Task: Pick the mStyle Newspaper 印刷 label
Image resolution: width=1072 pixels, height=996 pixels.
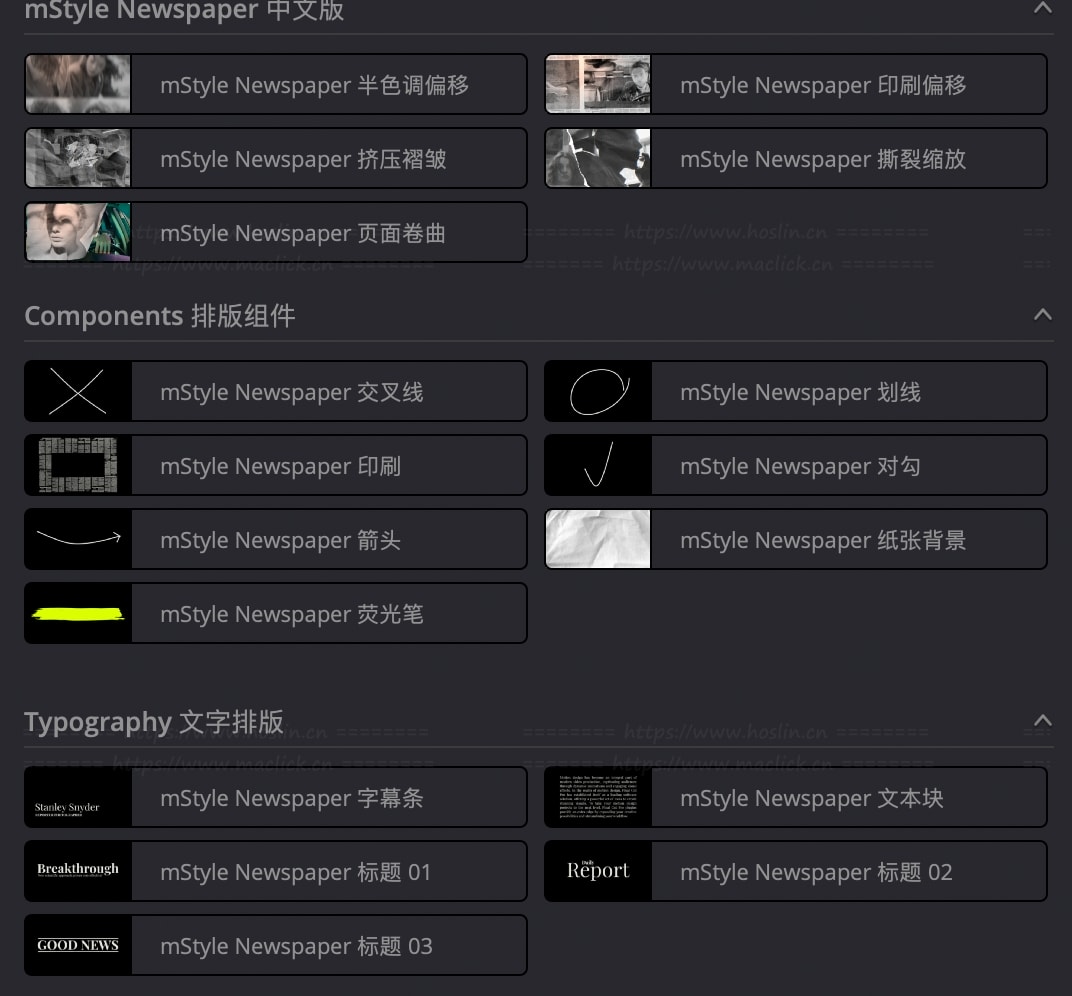Action: click(280, 466)
